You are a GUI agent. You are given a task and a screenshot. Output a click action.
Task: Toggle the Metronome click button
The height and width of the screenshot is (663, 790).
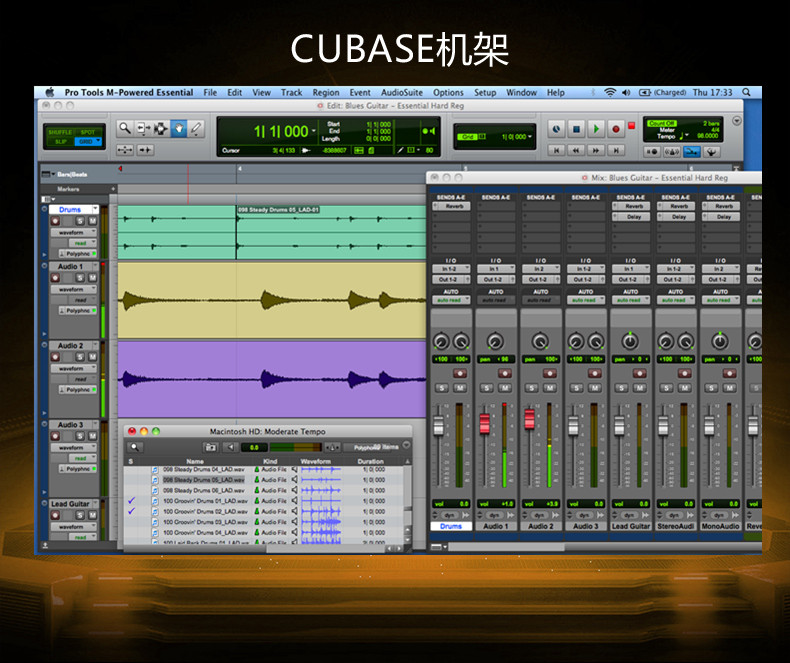672,151
